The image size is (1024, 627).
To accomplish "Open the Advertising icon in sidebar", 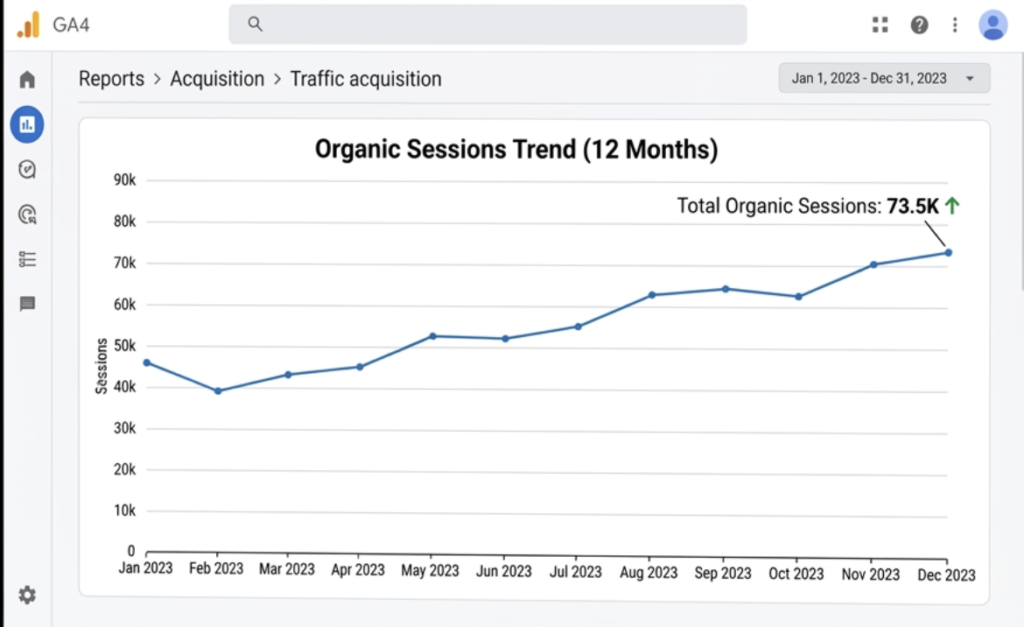I will 27,214.
